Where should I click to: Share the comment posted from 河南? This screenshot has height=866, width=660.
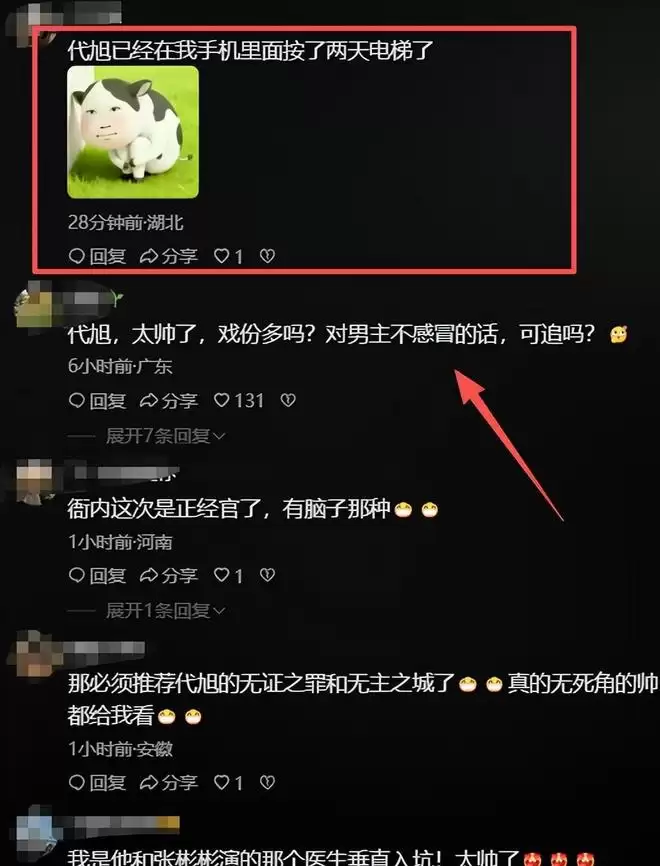click(x=168, y=575)
